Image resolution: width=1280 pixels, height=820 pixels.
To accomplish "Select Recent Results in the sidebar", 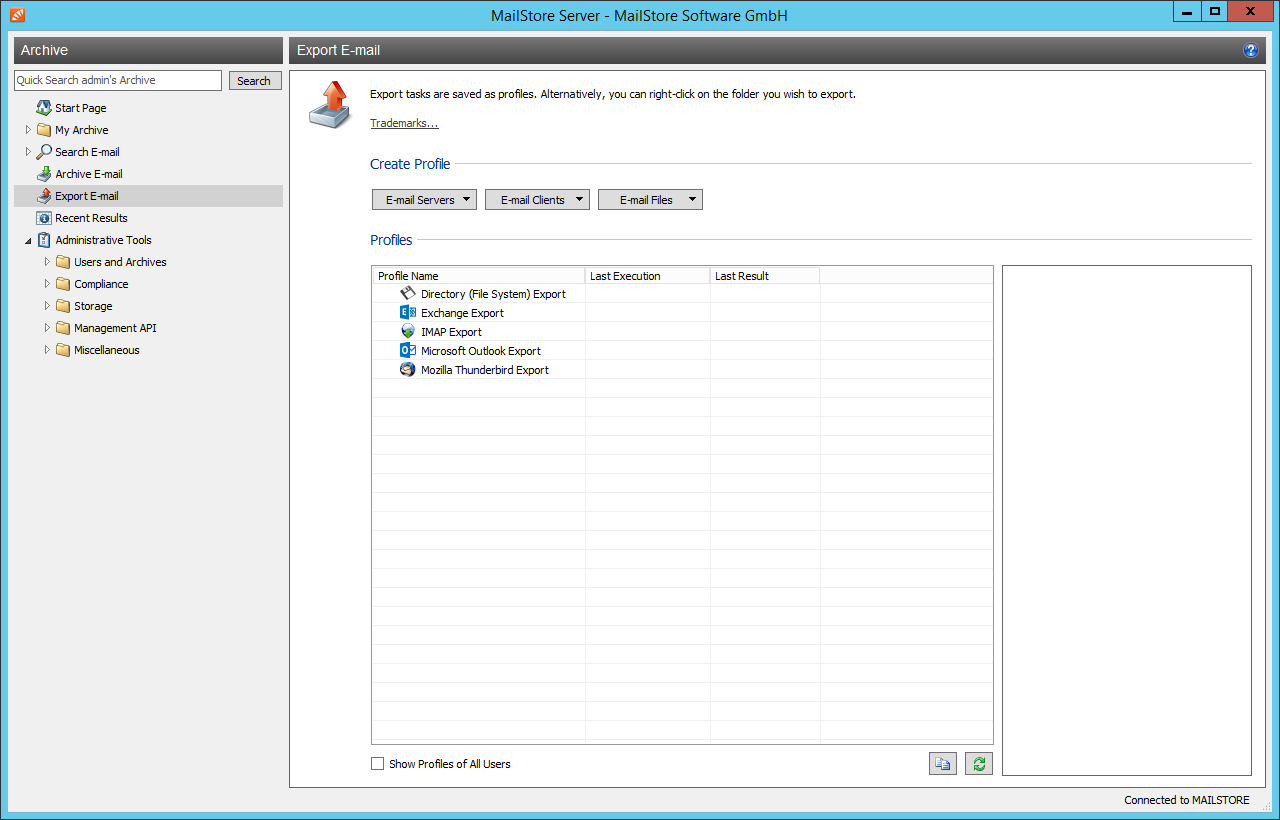I will [91, 218].
